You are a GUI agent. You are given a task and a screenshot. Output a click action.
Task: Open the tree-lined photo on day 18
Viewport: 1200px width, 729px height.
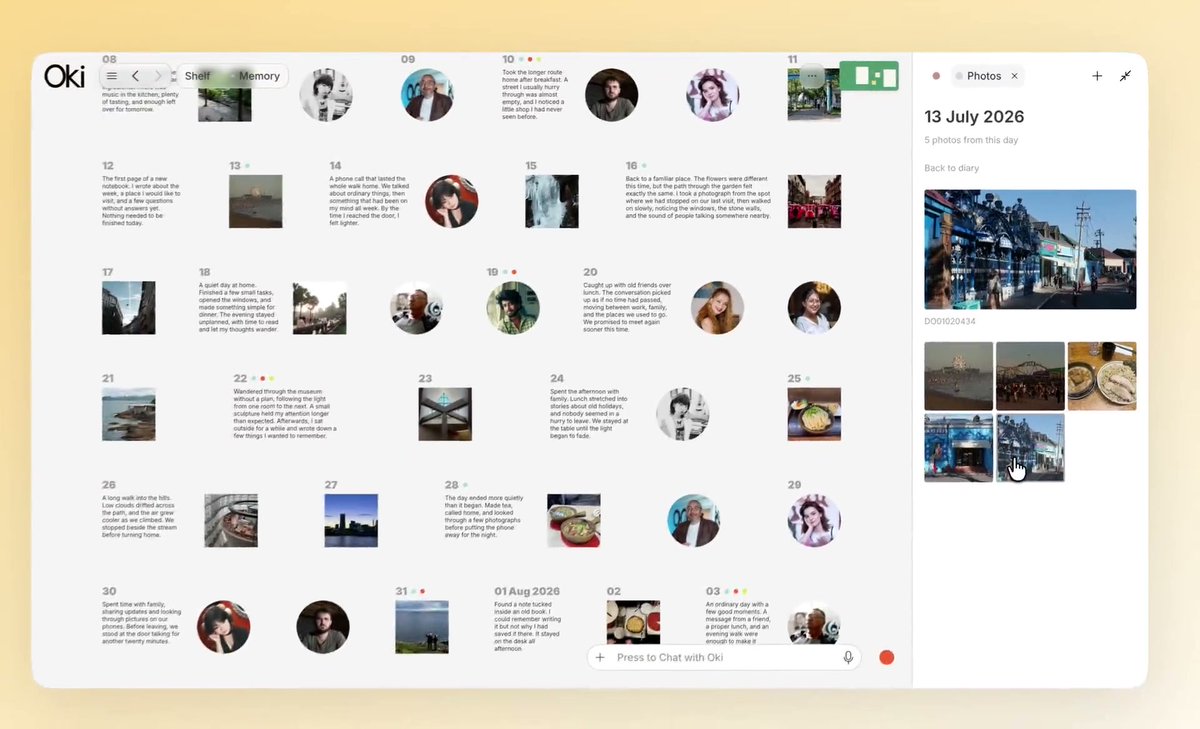(319, 308)
